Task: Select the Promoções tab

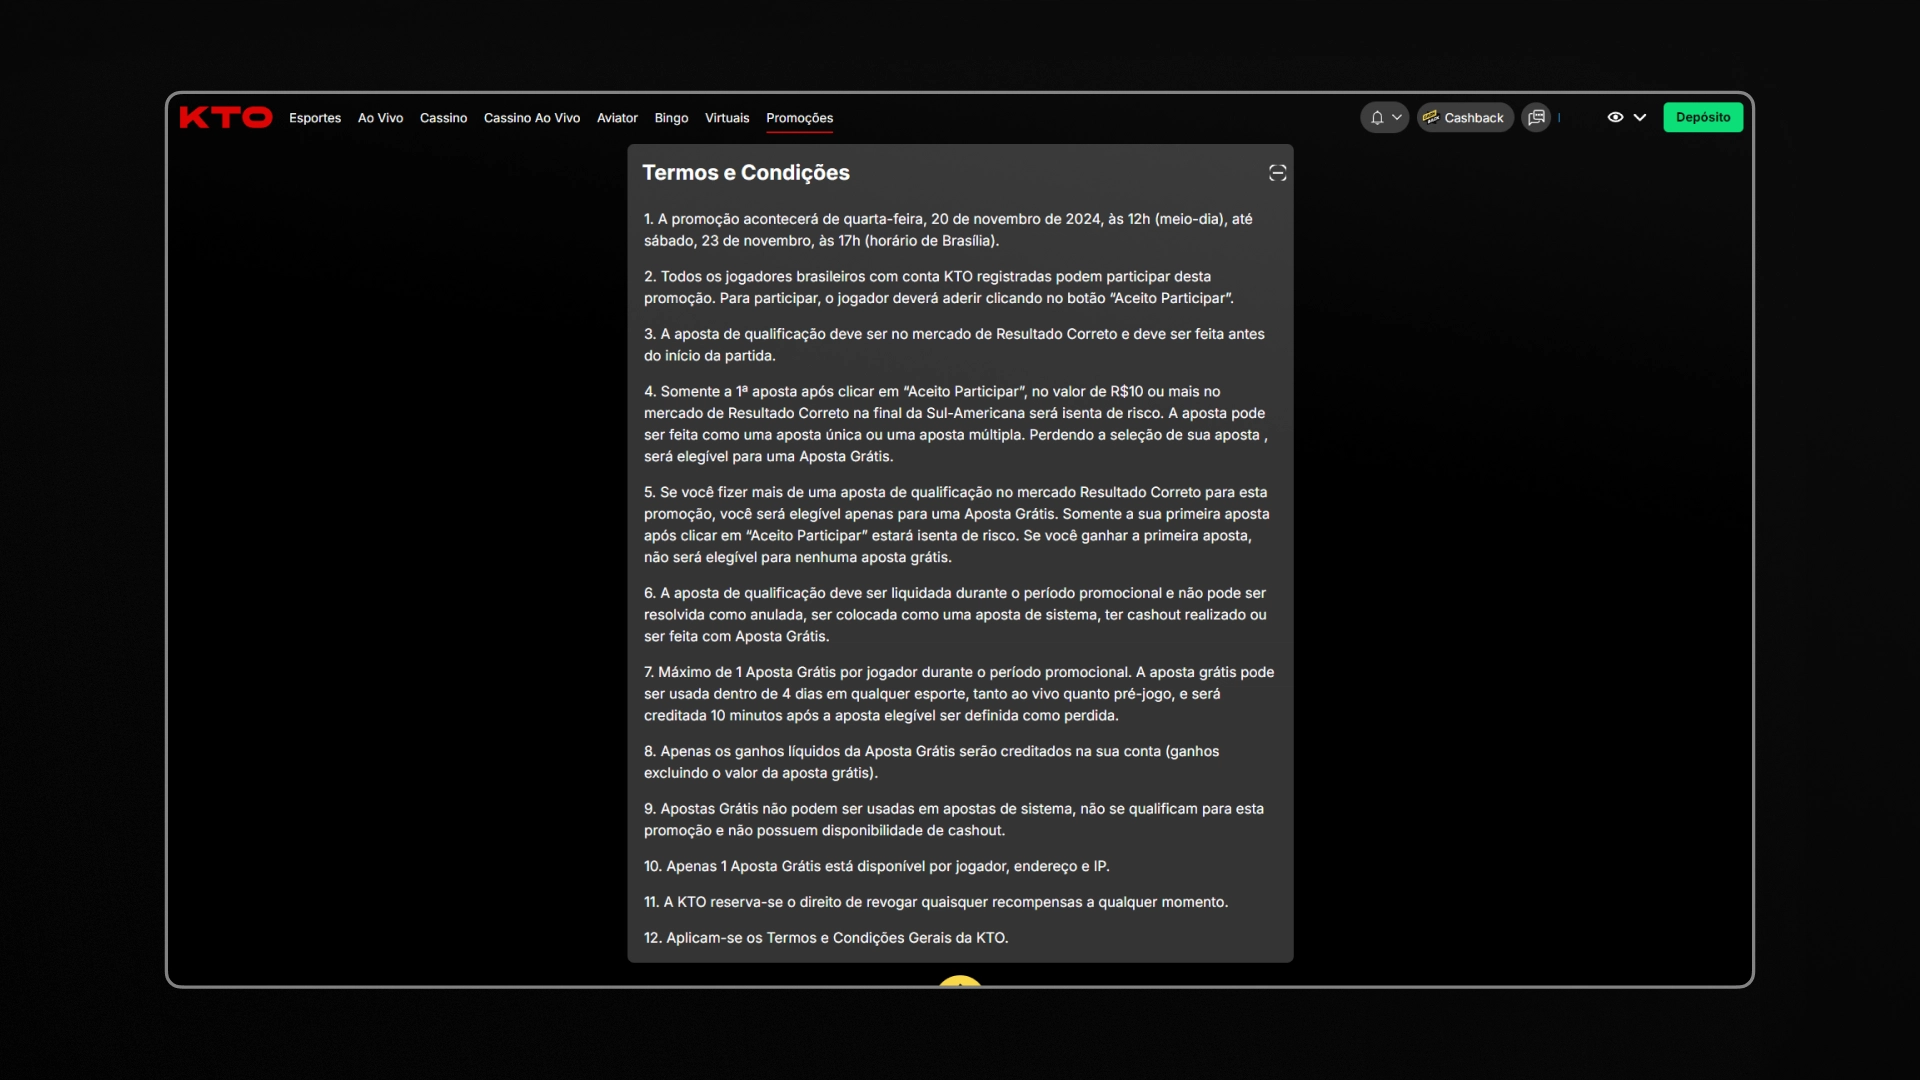Action: coord(799,118)
